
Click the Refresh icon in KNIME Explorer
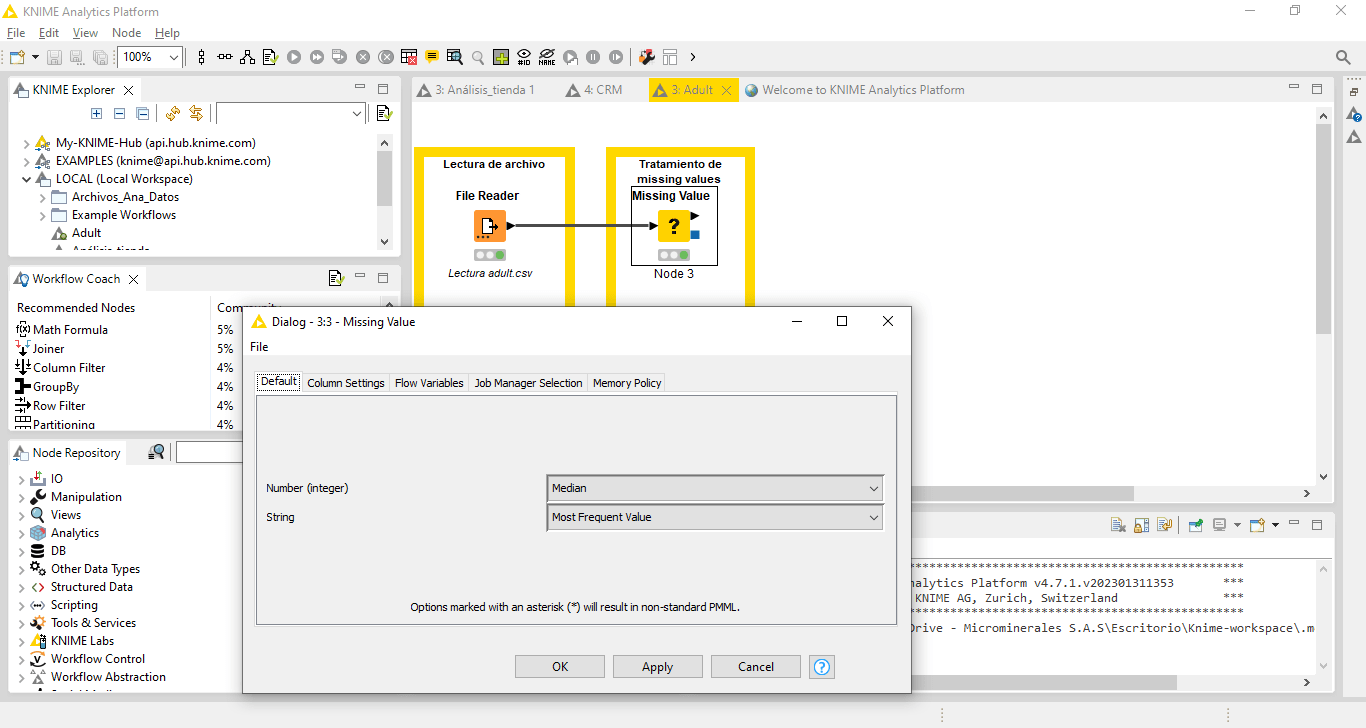173,114
